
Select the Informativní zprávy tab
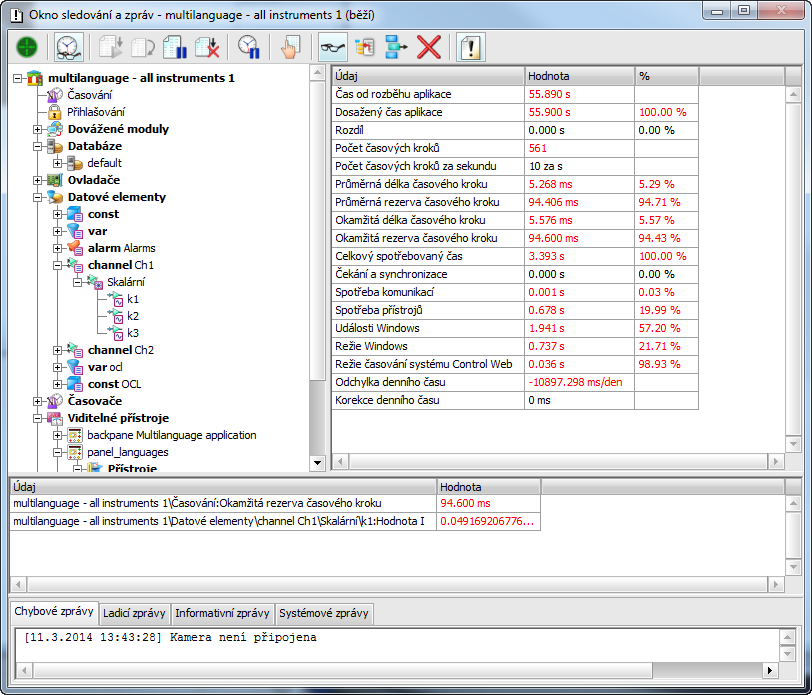pyautogui.click(x=222, y=613)
